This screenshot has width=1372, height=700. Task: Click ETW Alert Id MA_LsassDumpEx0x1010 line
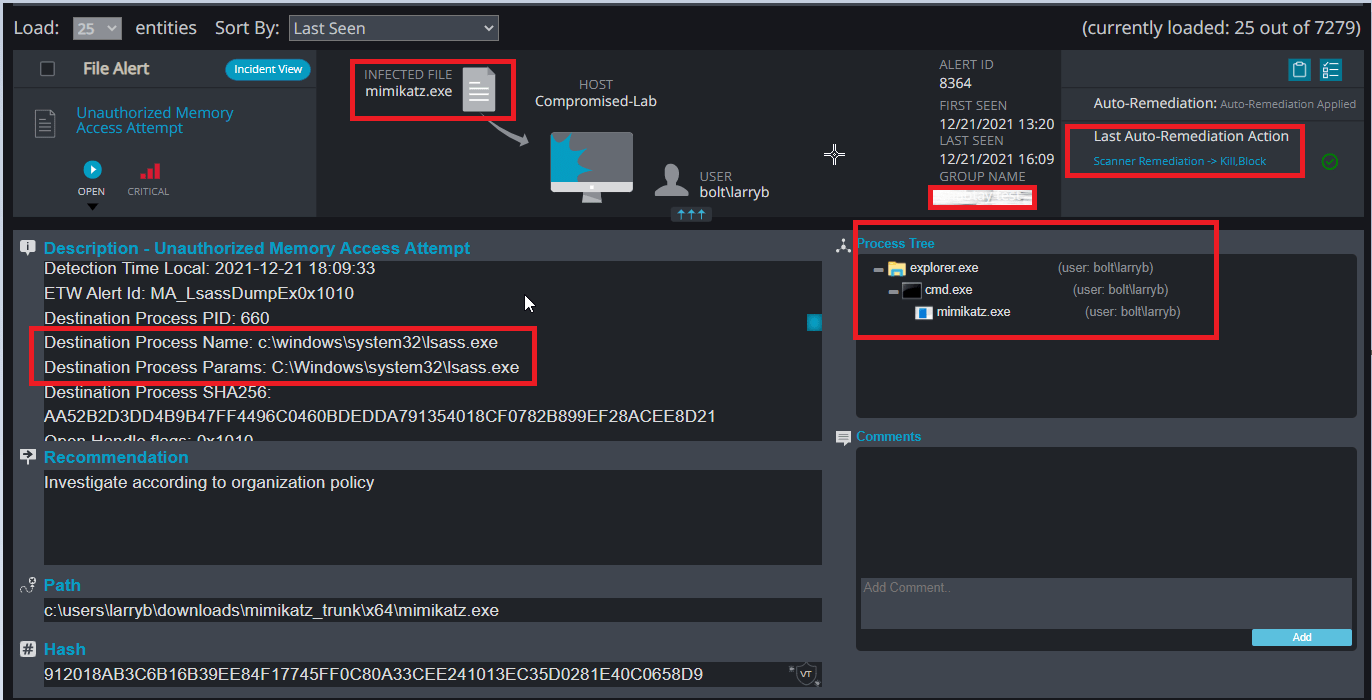coord(199,294)
